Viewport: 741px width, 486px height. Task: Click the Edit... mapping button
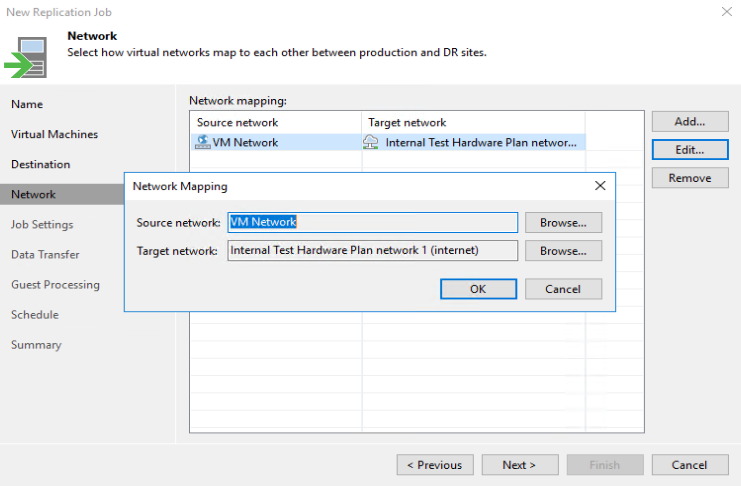[x=690, y=150]
